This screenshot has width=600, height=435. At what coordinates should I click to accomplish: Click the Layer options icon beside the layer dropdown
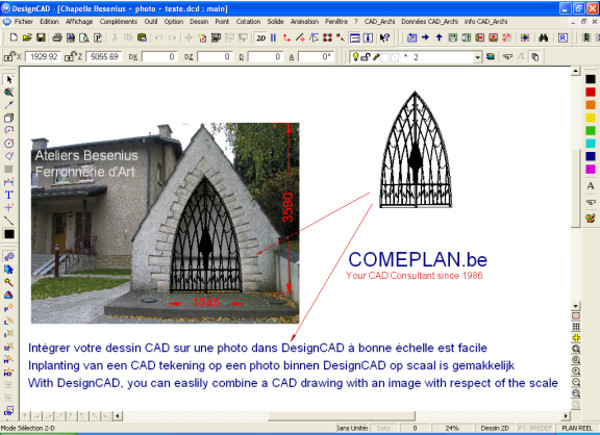(x=490, y=57)
